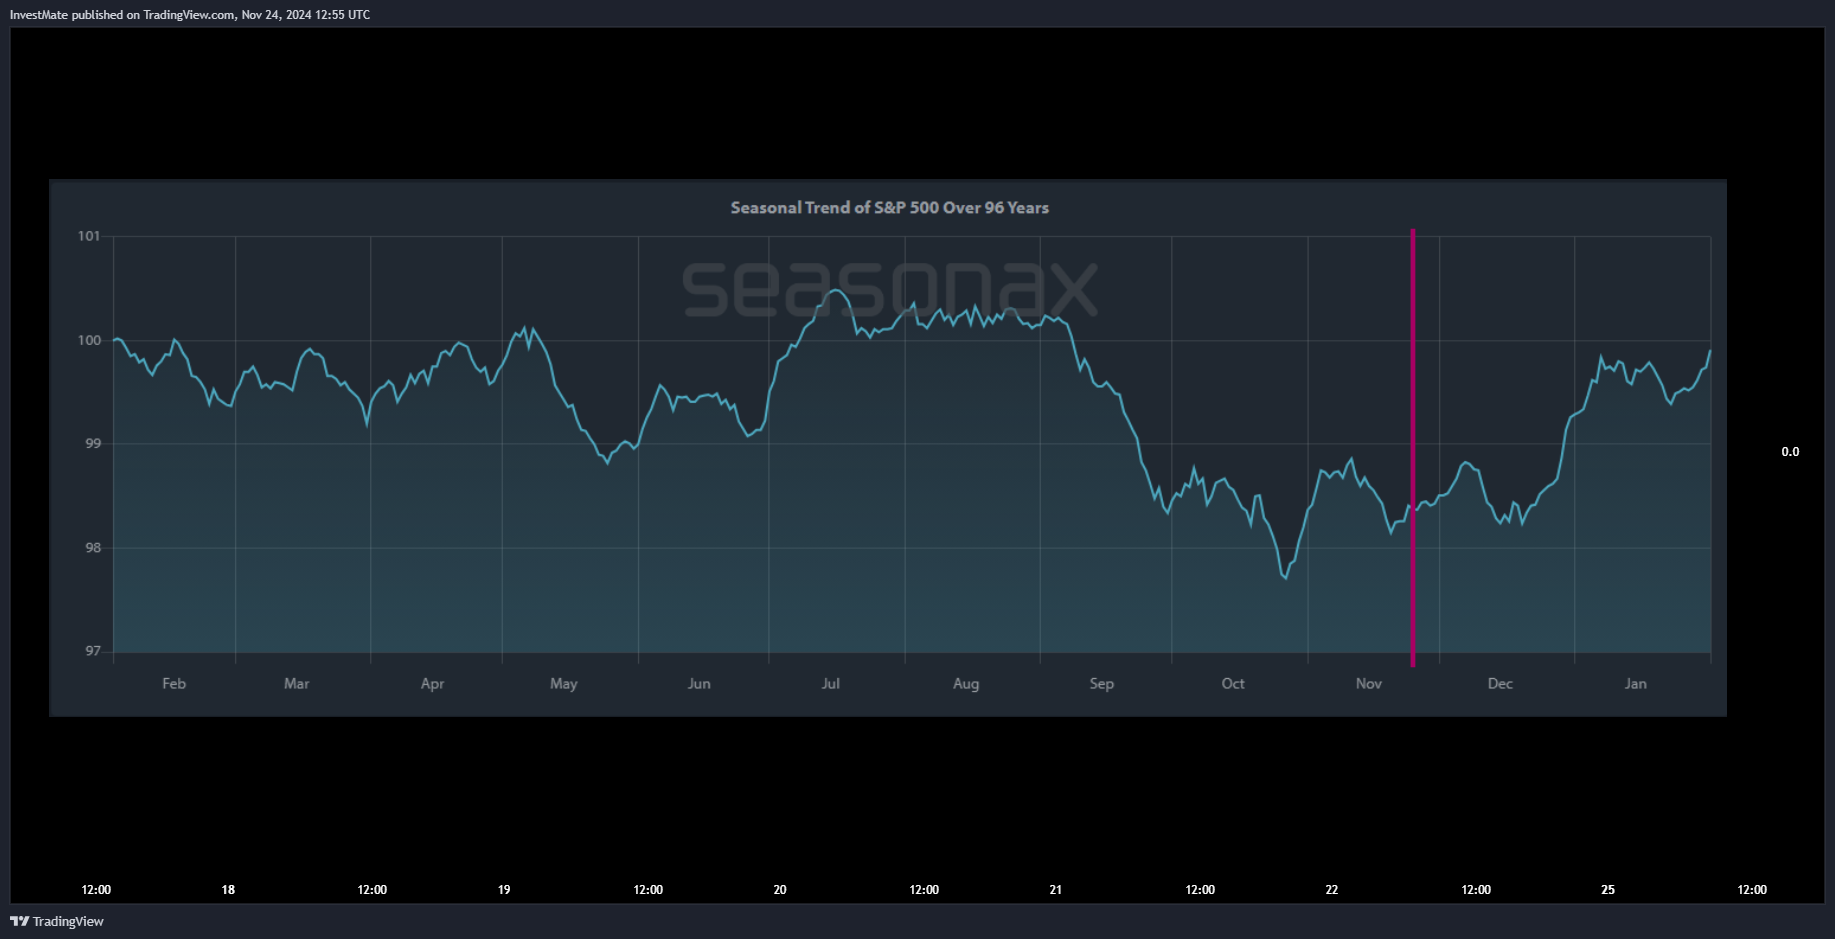Image resolution: width=1835 pixels, height=939 pixels.
Task: Click the TradingView logo at bottom left
Action: click(57, 921)
